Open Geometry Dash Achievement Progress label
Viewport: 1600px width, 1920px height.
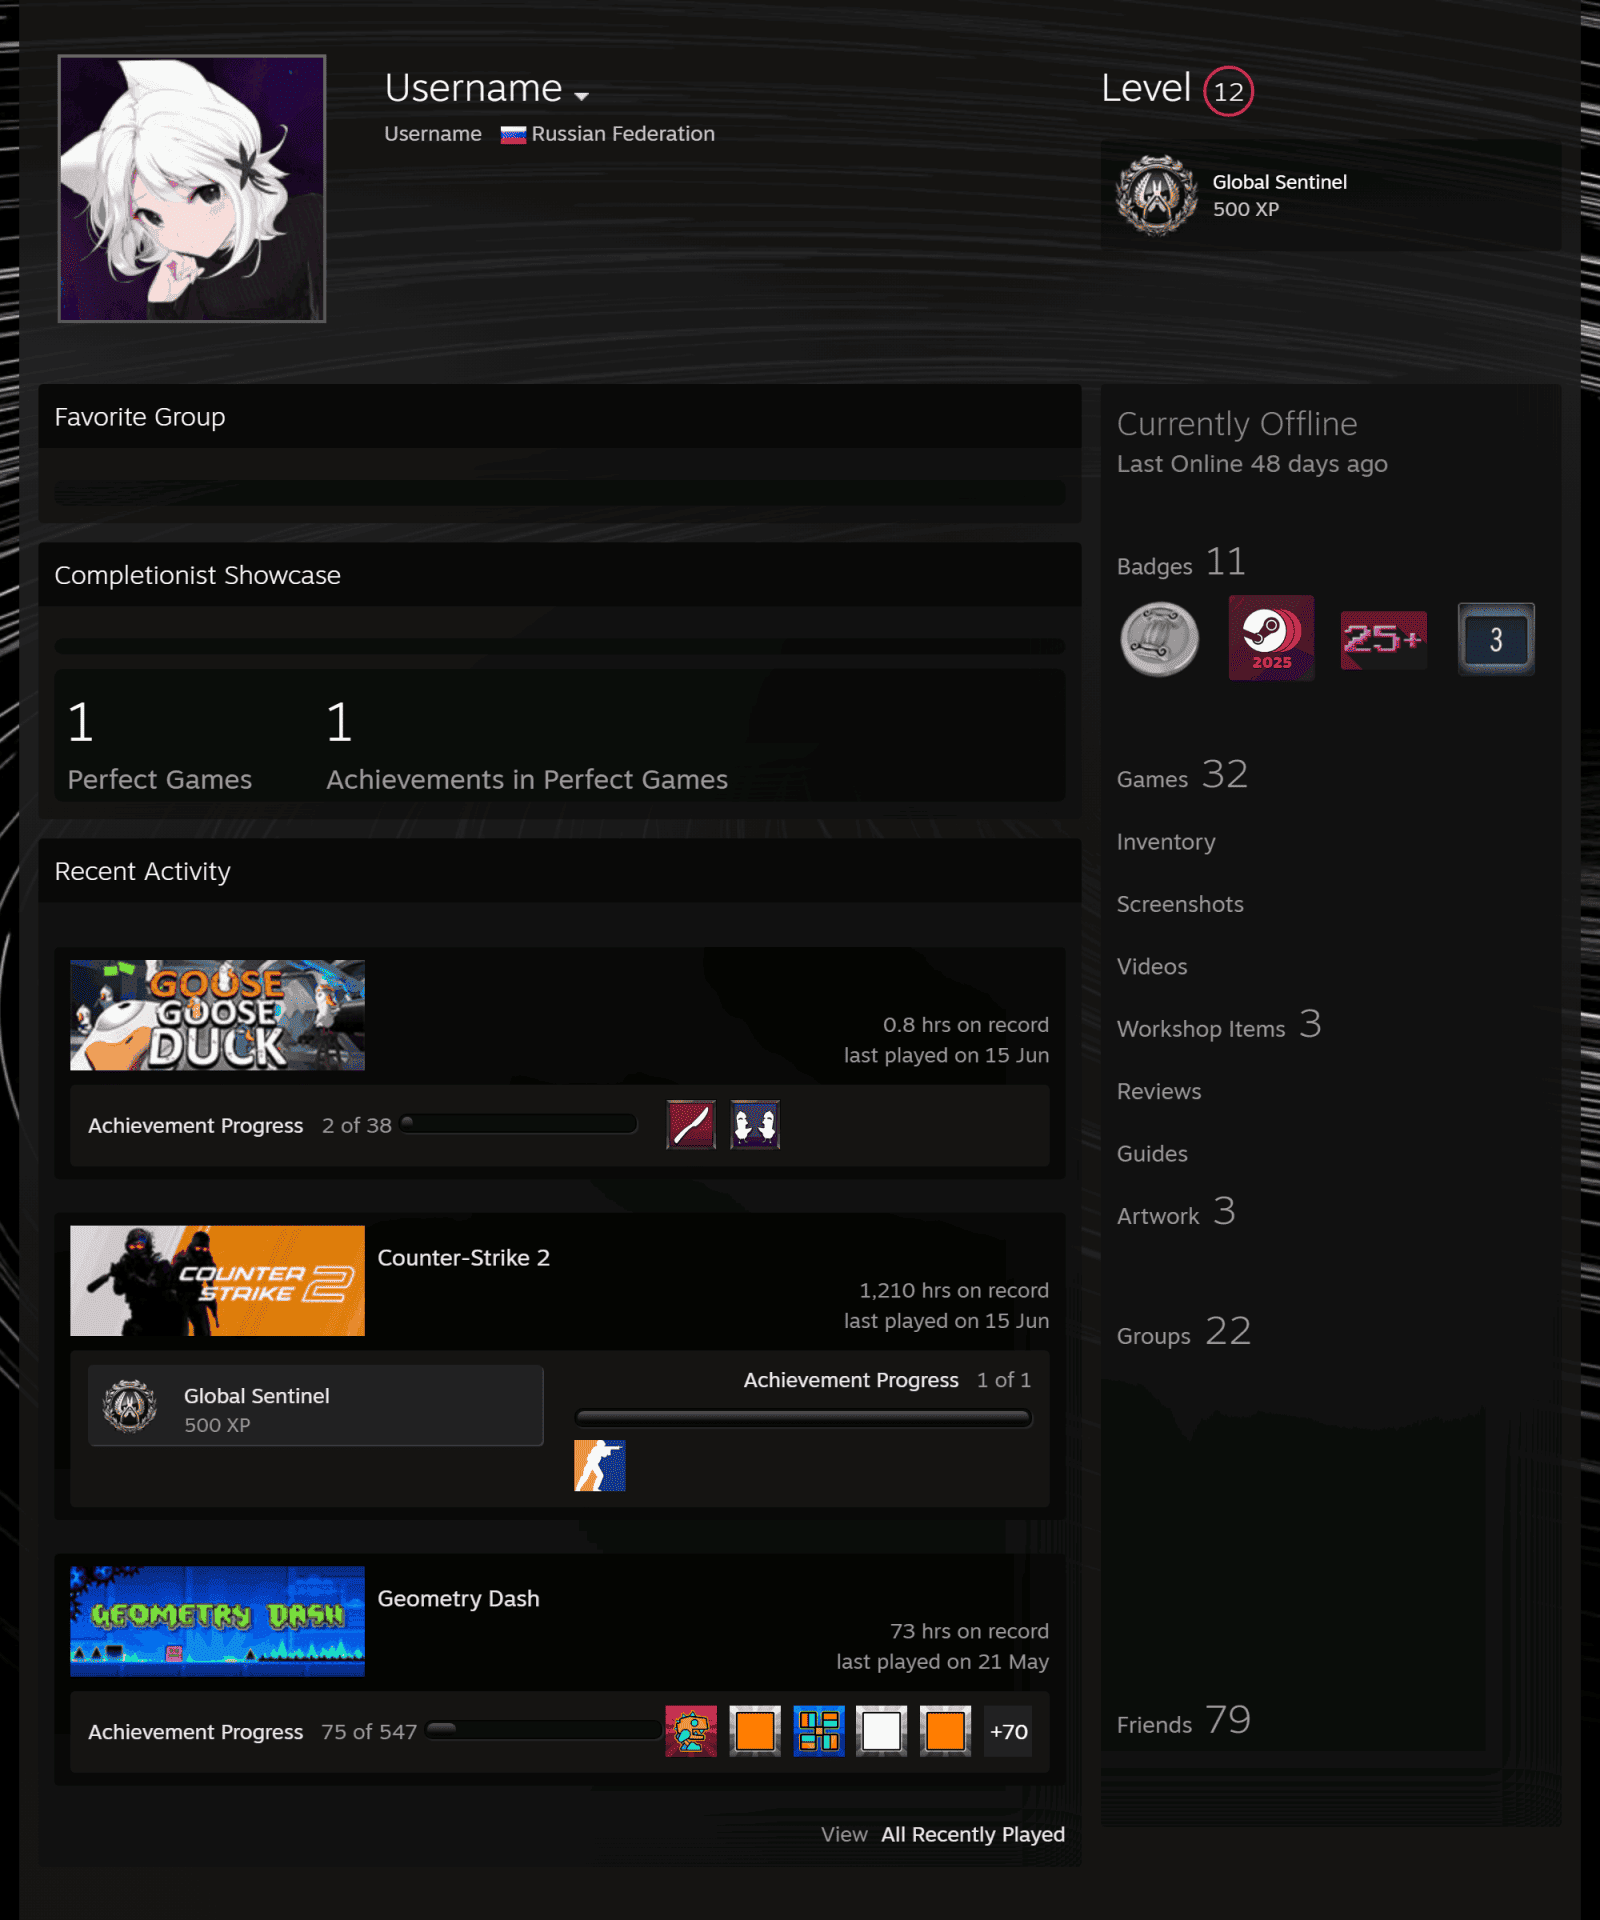(196, 1732)
